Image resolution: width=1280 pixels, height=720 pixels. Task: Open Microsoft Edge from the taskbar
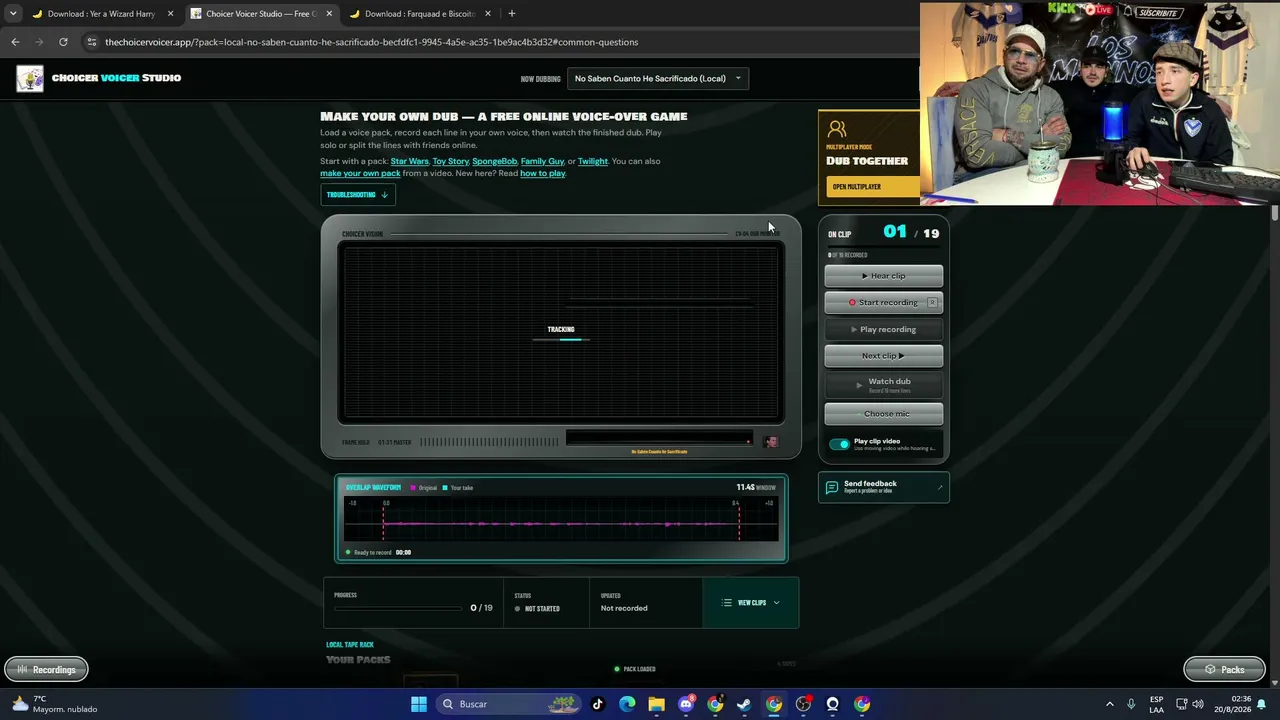coord(627,704)
